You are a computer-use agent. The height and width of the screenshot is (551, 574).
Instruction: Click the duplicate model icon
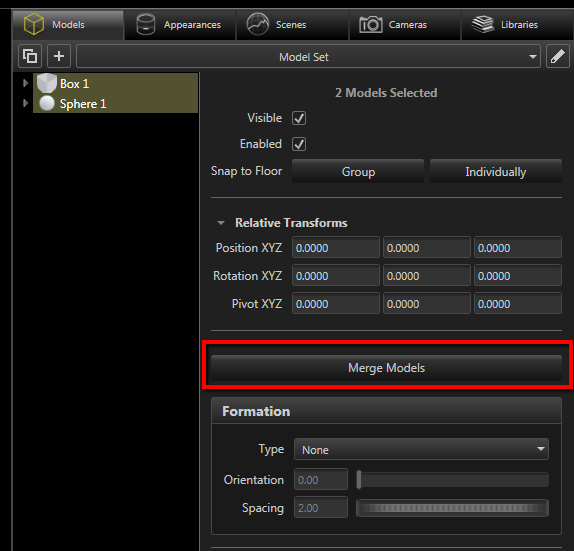[x=30, y=56]
